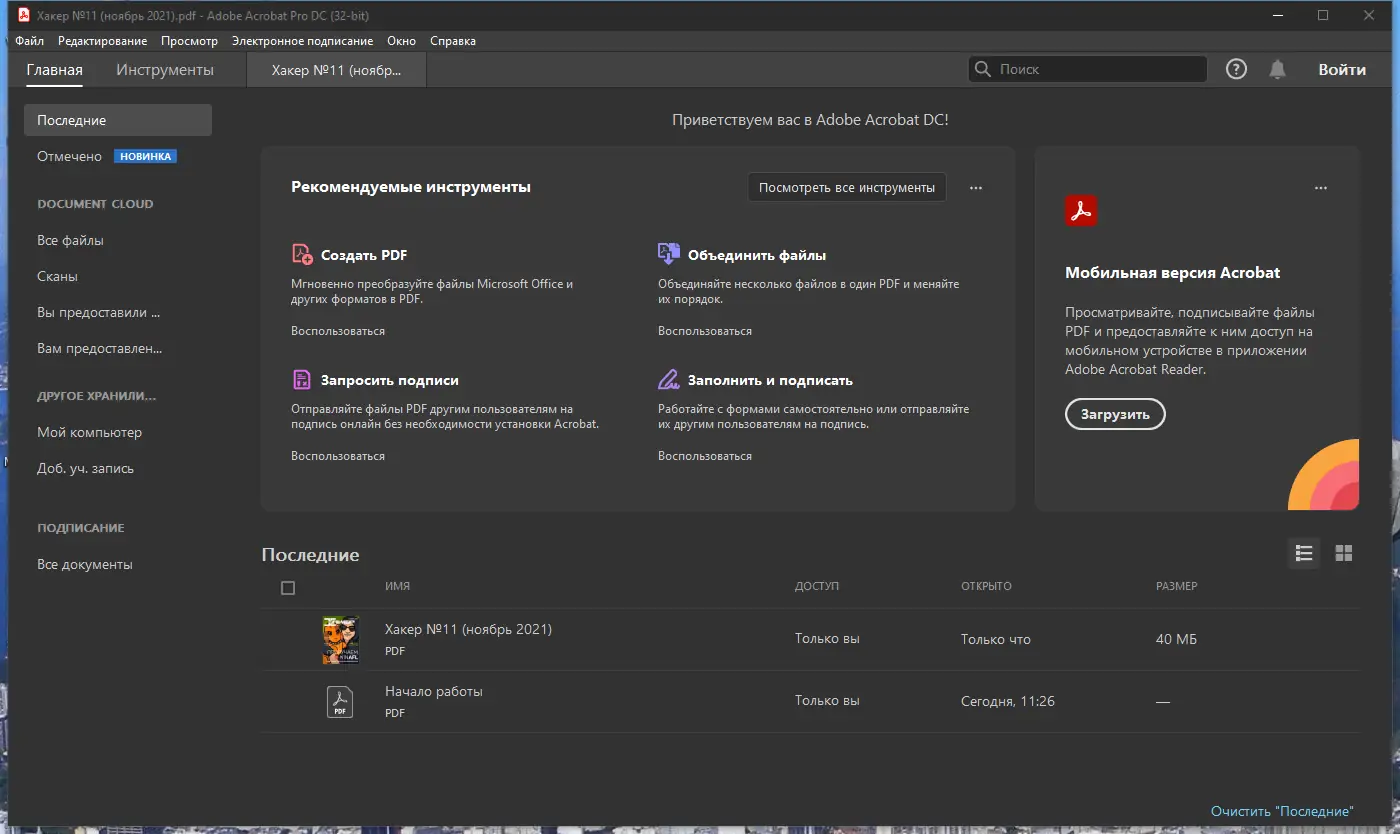Click the Fill and Sign icon

point(669,380)
